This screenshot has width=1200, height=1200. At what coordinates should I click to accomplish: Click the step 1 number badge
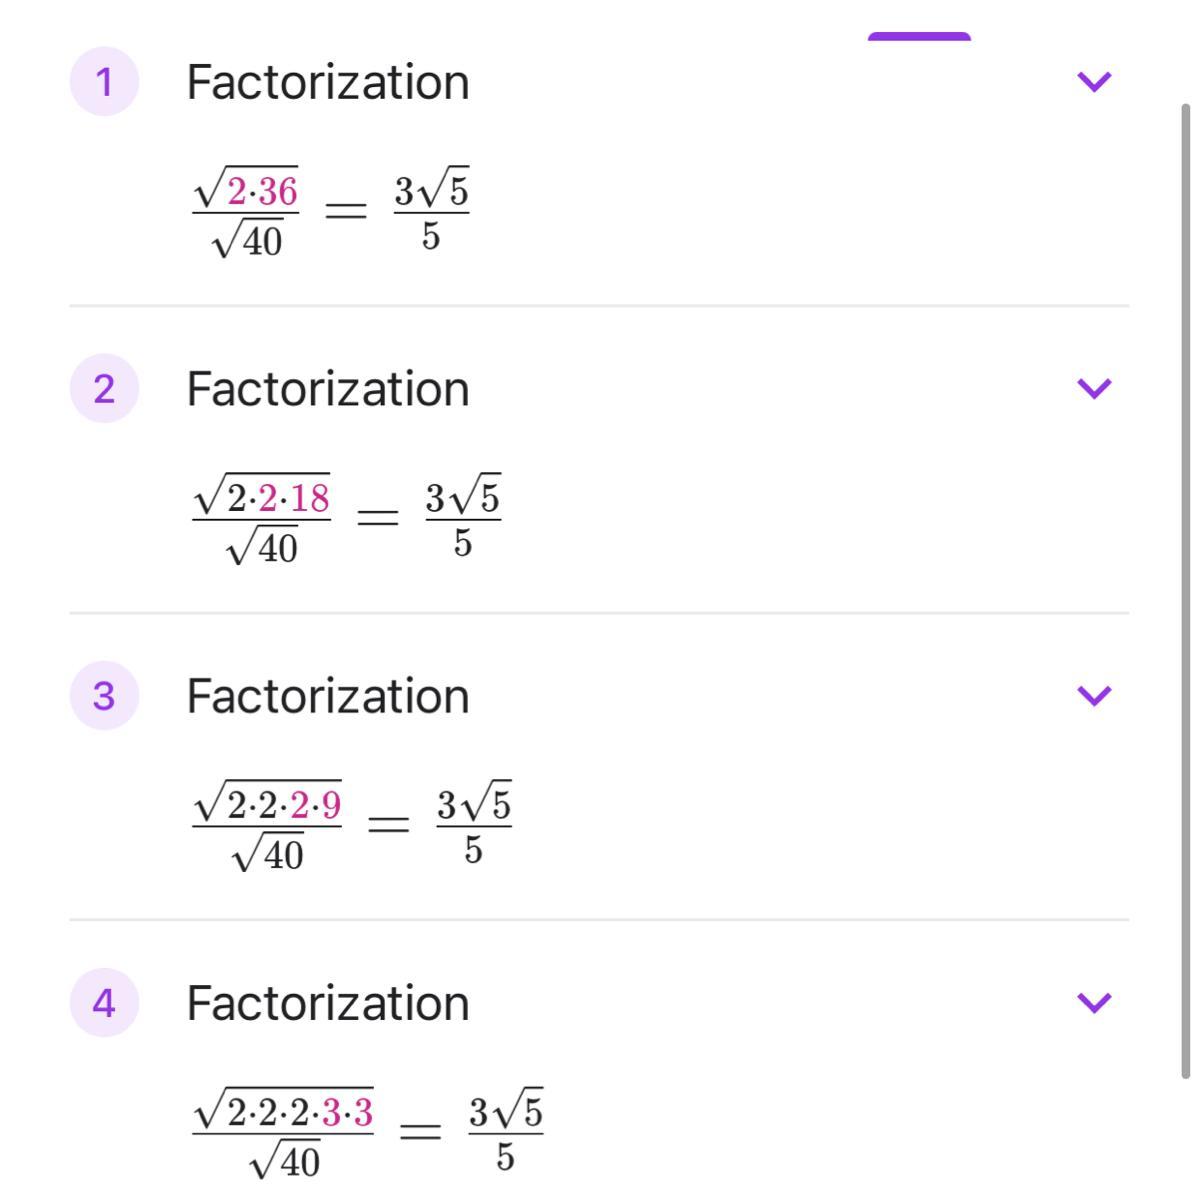tap(103, 81)
